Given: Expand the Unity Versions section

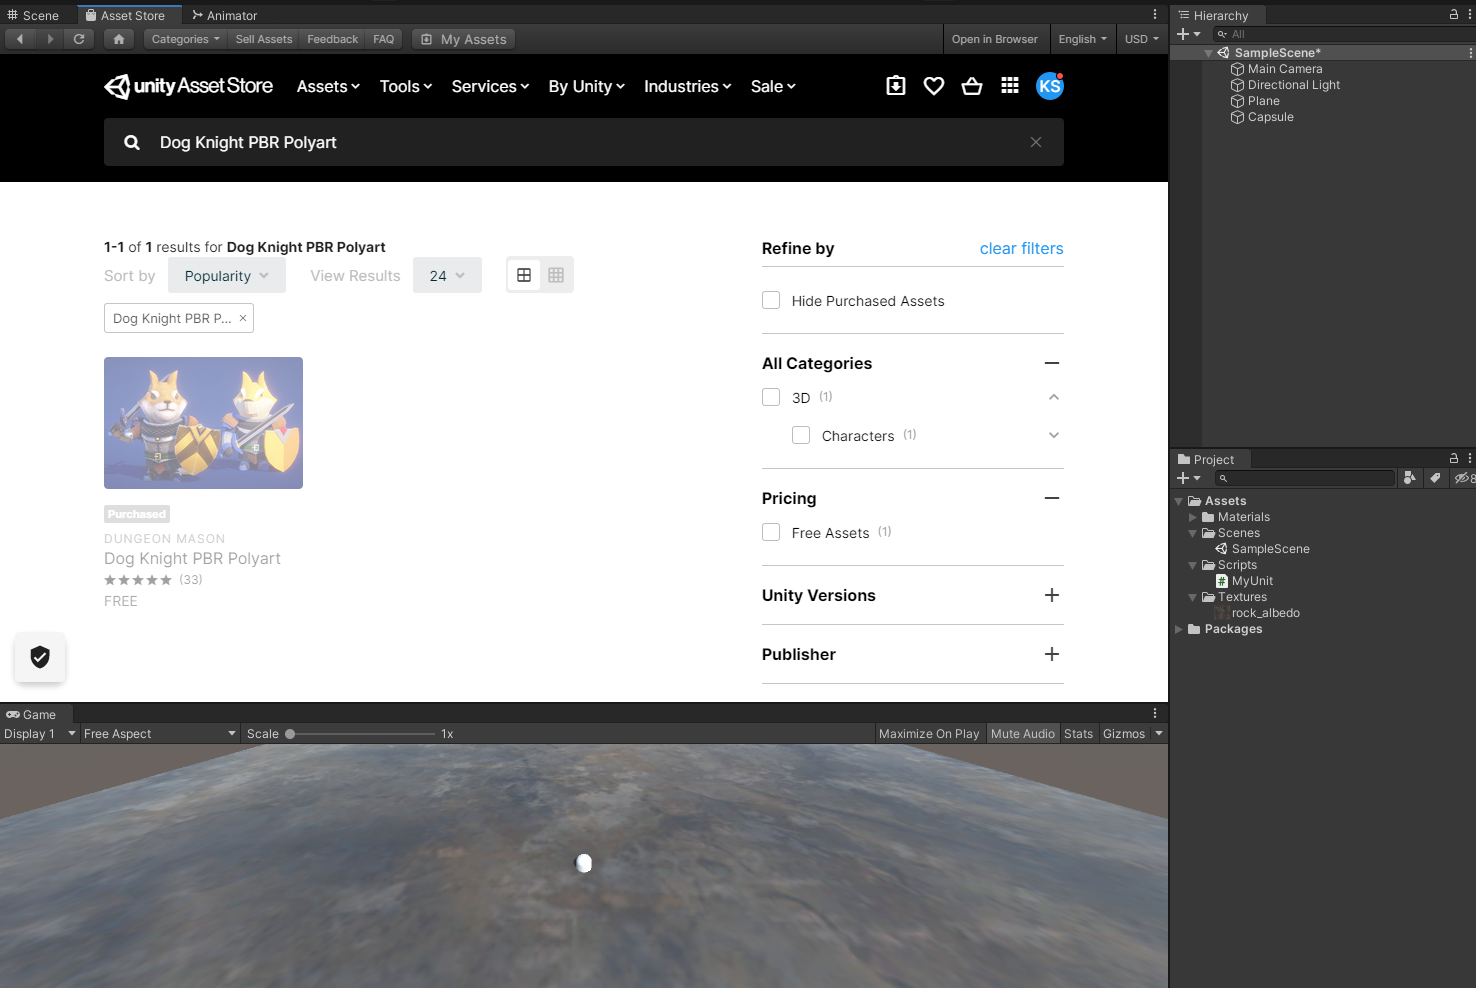Looking at the screenshot, I should 1052,595.
